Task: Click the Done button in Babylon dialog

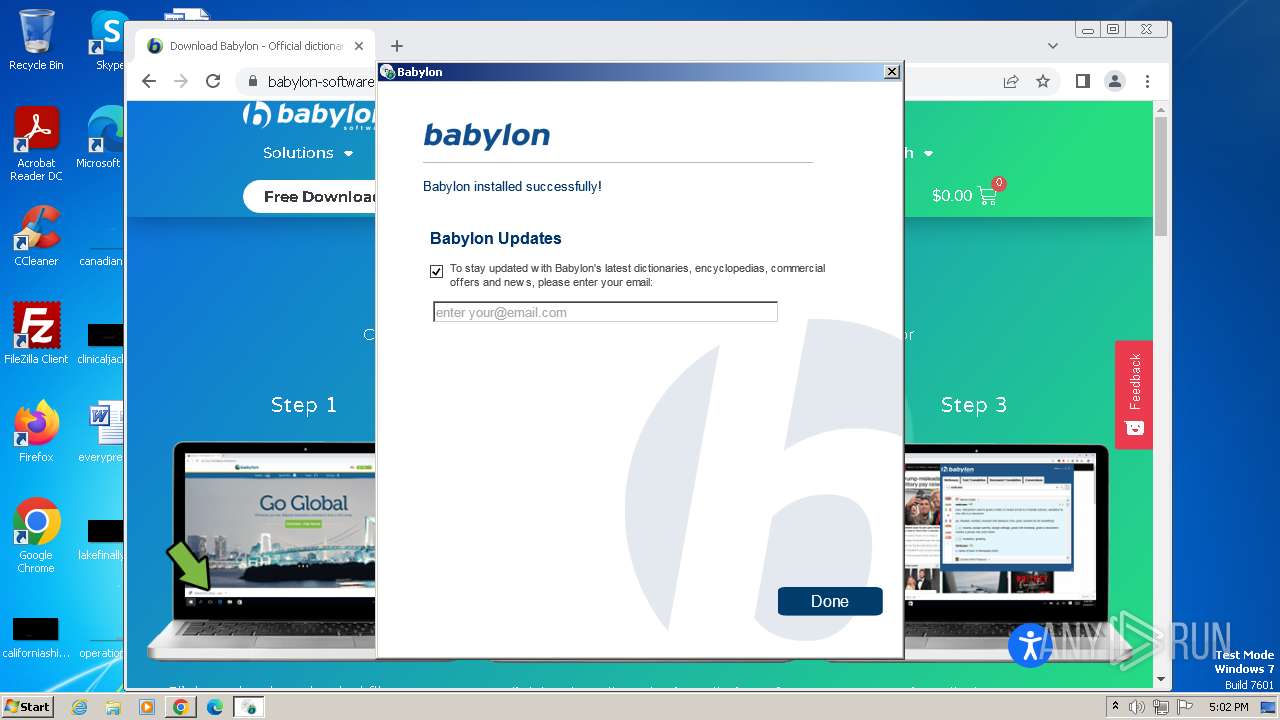Action: [829, 601]
